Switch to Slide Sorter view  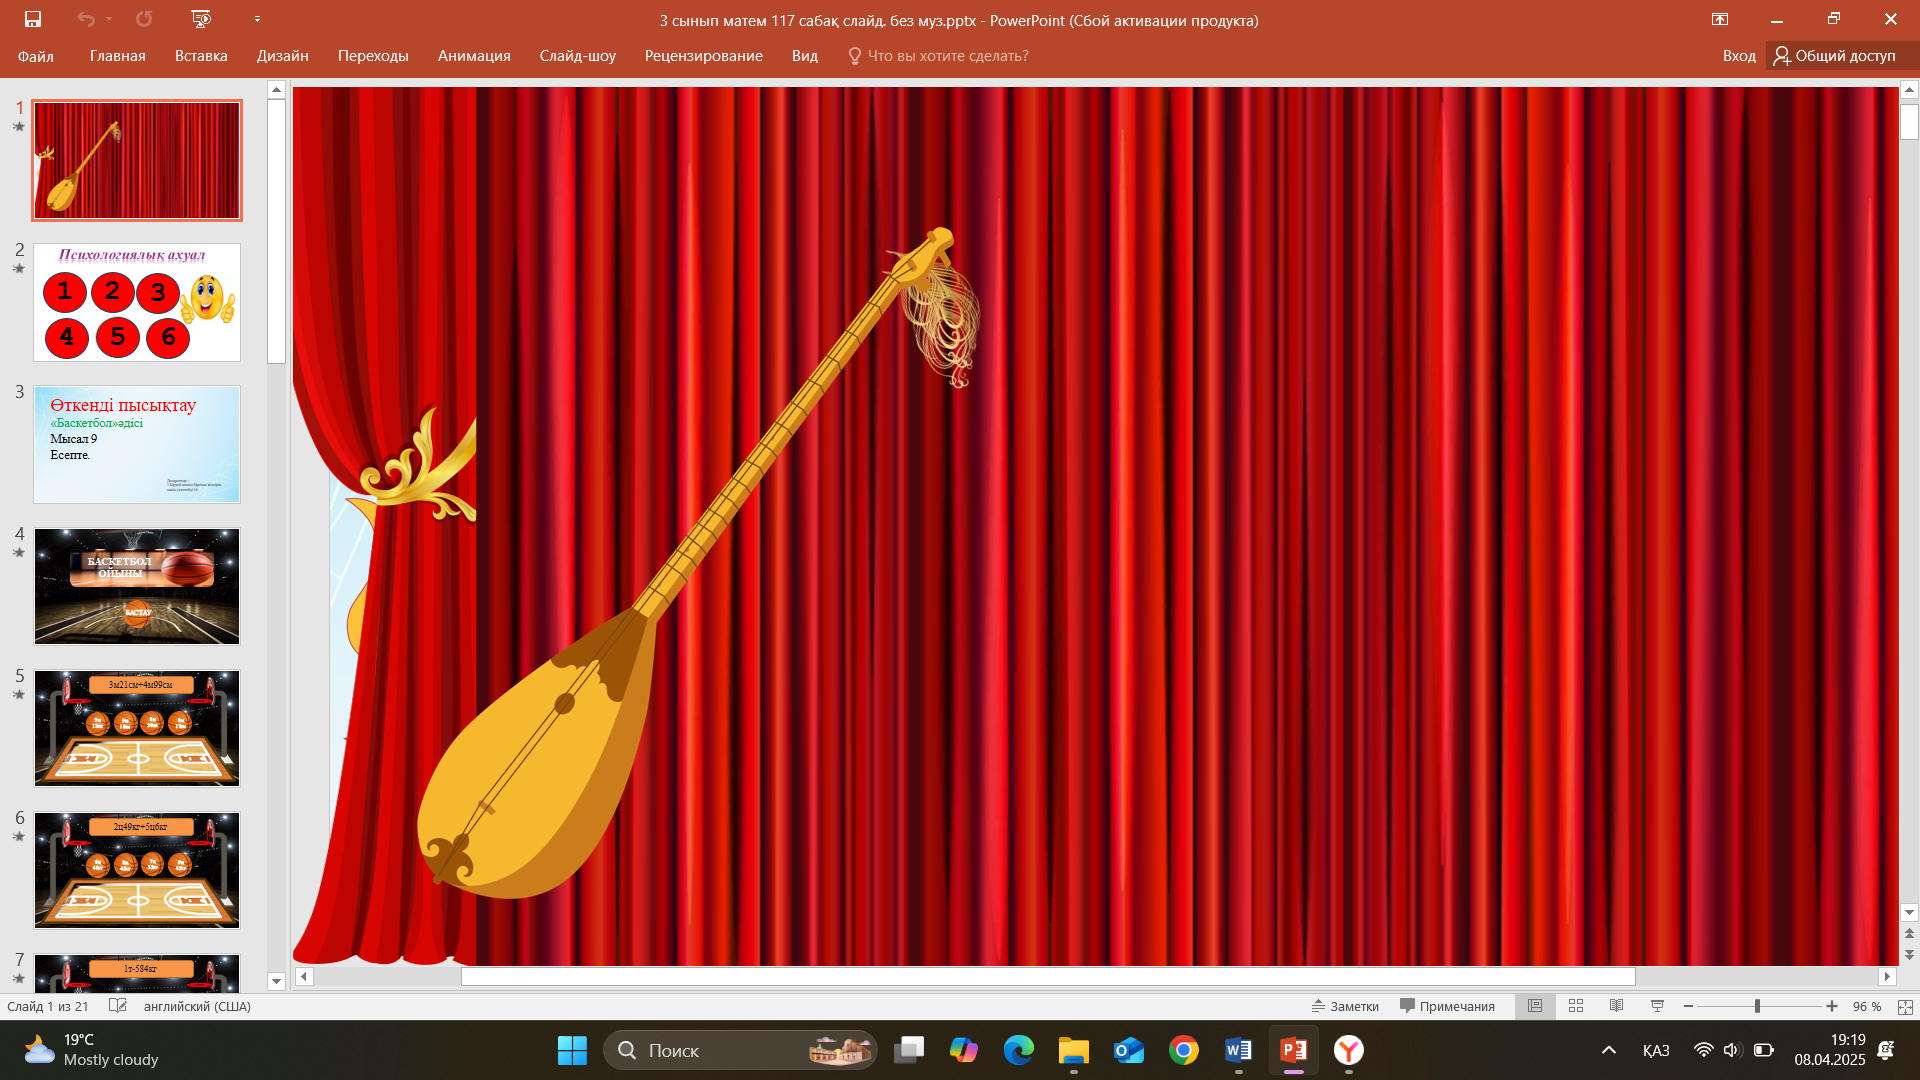[1576, 1006]
